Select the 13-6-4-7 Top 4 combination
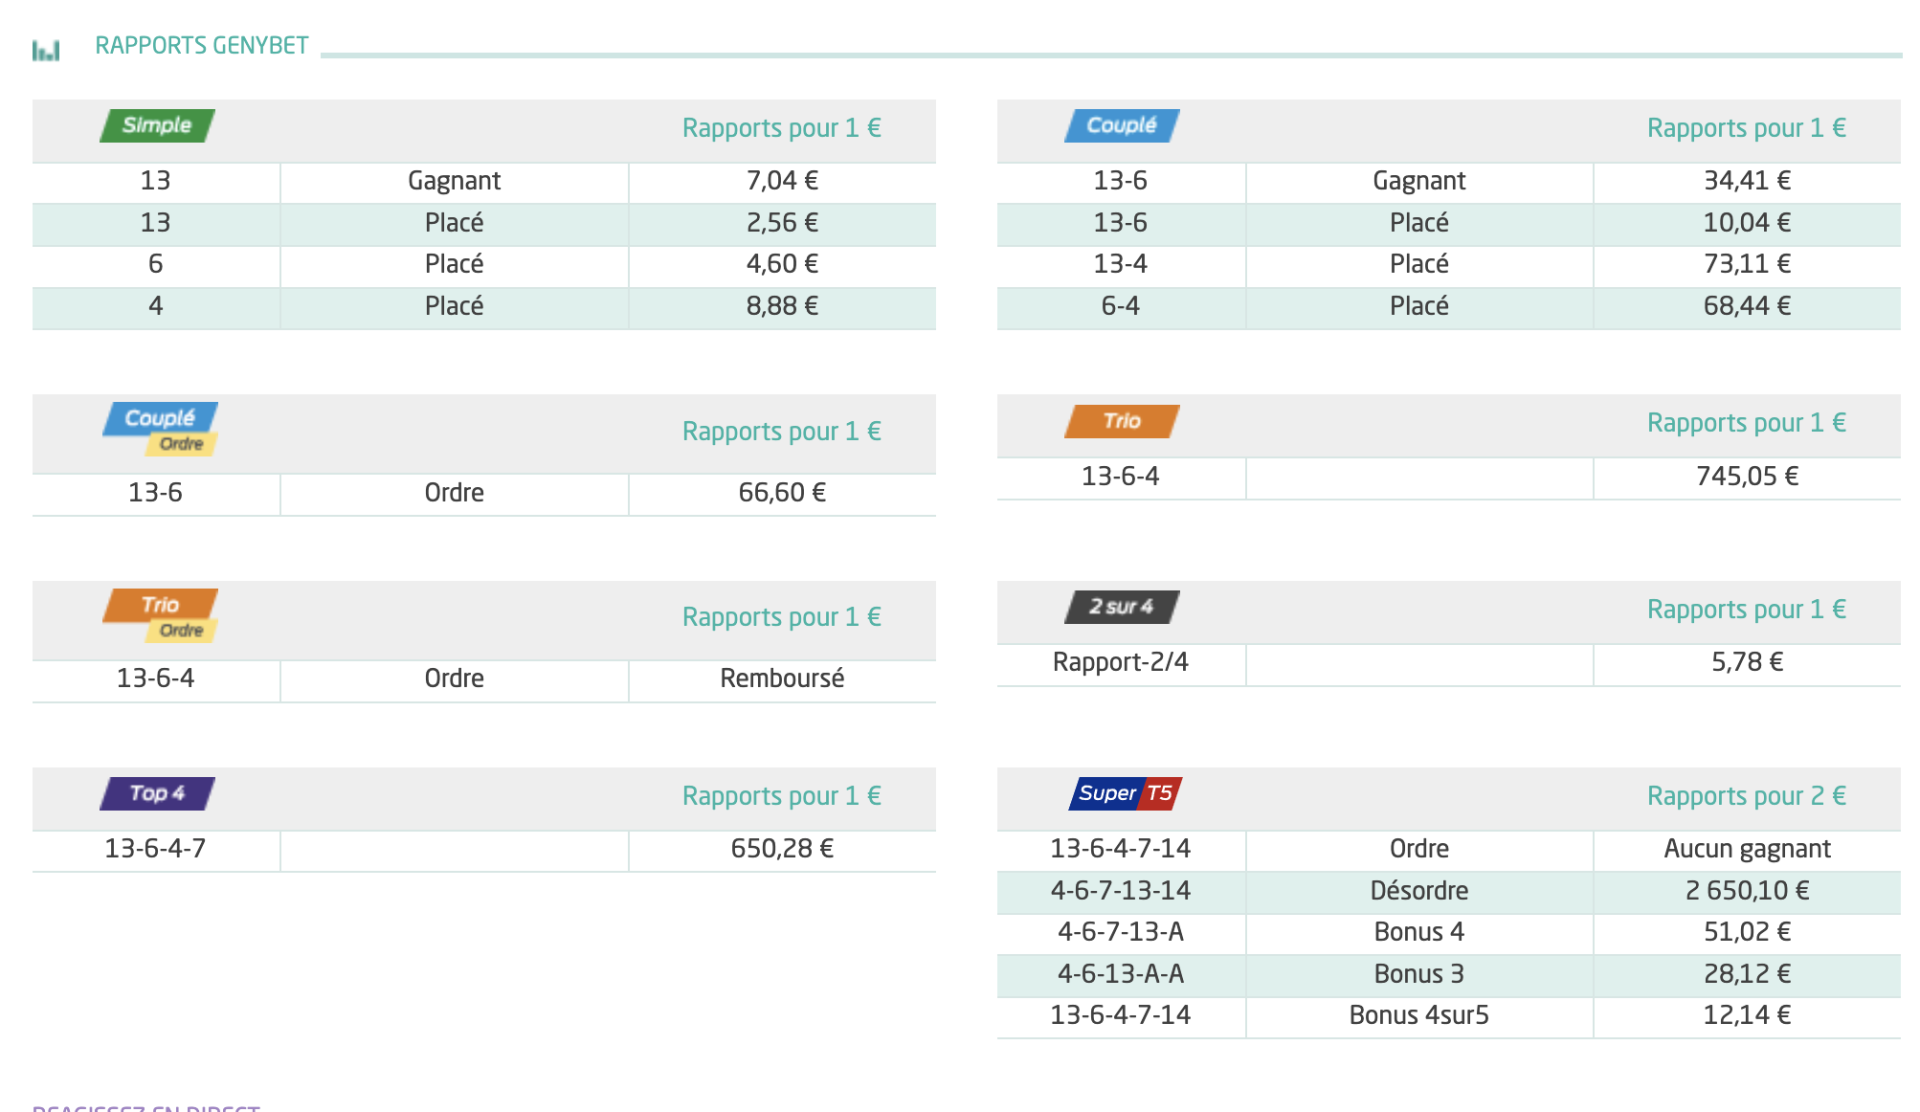1920x1112 pixels. pos(155,849)
